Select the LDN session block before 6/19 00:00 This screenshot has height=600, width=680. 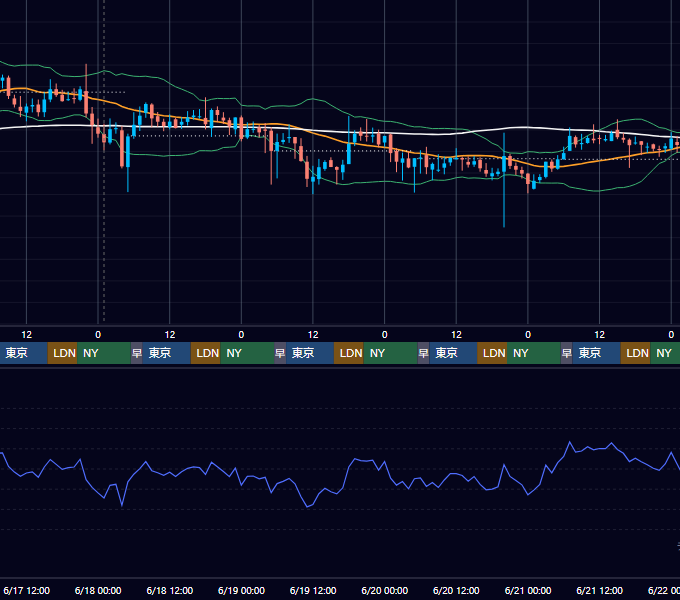(x=206, y=353)
